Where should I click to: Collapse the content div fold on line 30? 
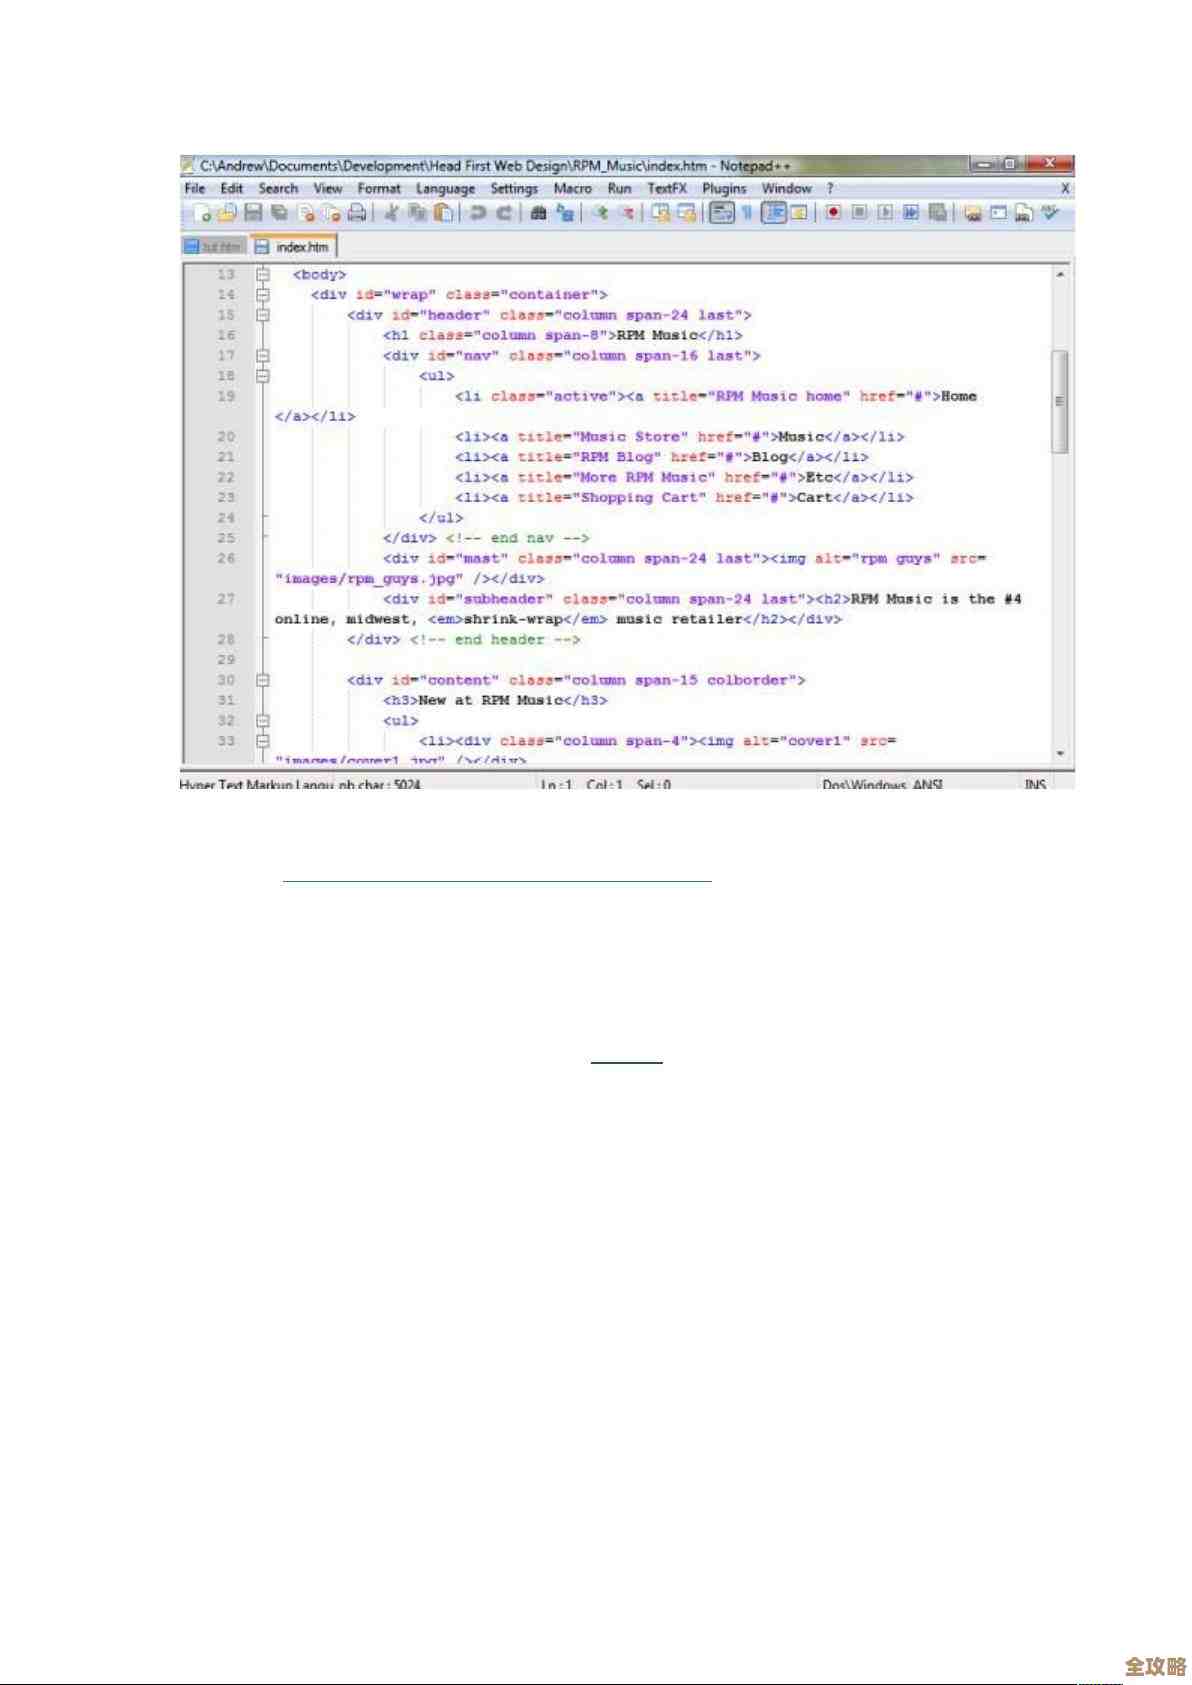tap(262, 680)
